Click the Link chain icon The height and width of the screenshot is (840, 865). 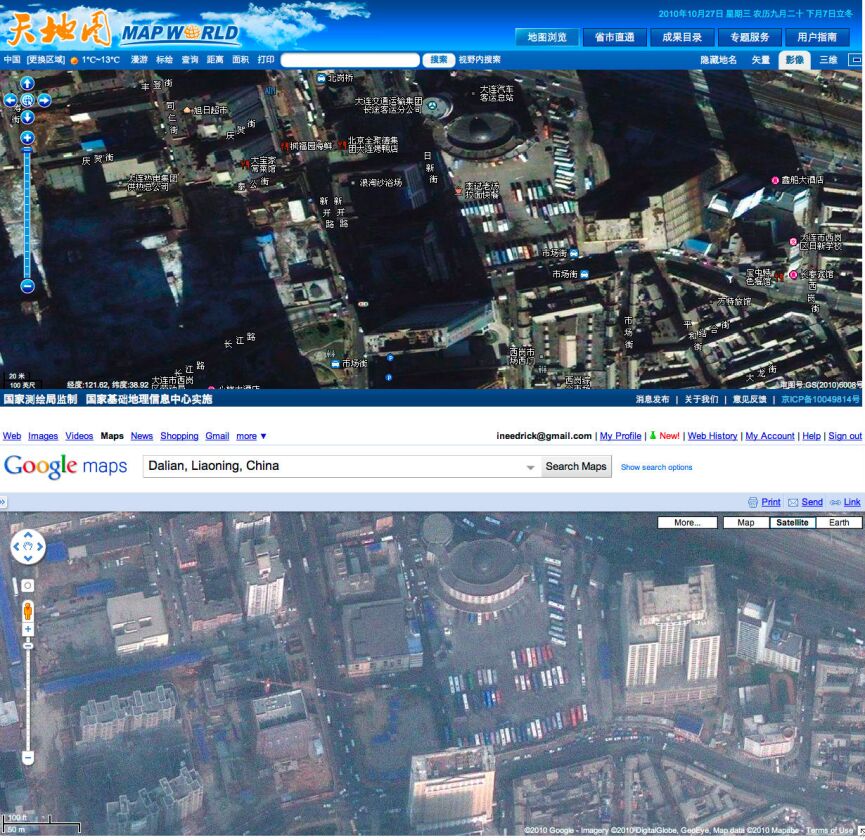[835, 502]
